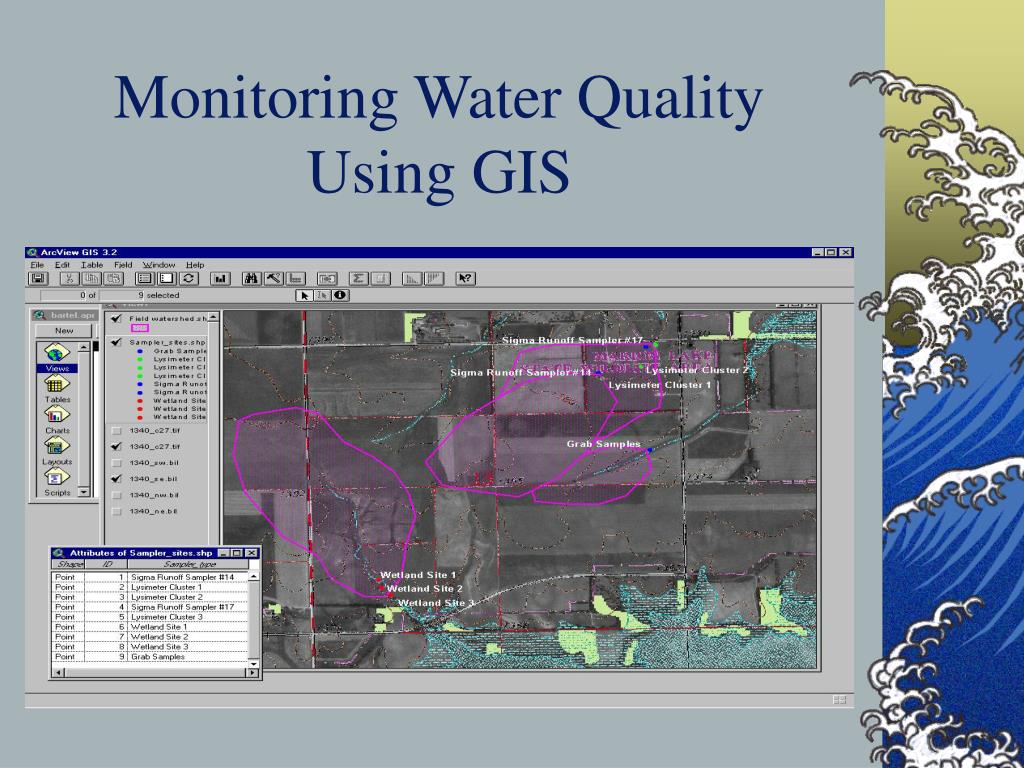Select the Lysimeter Cluster 3 table row
The height and width of the screenshot is (768, 1024).
tap(150, 617)
